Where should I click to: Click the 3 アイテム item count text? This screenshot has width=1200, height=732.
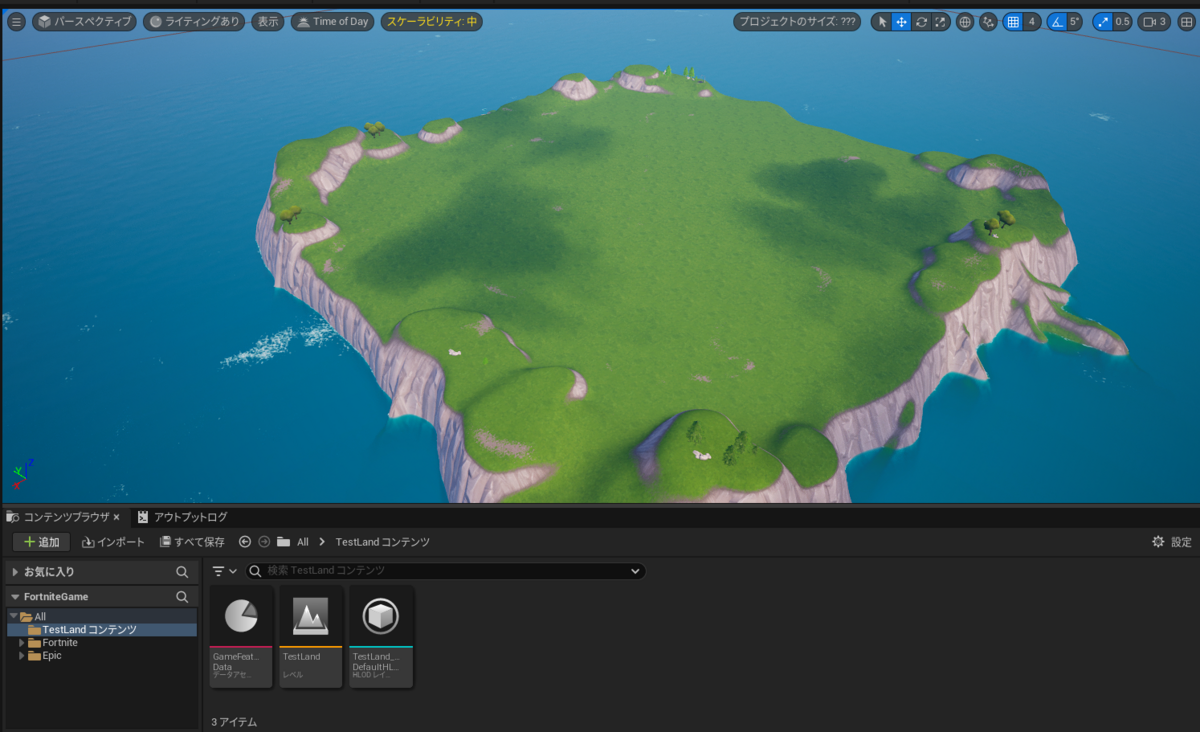pos(234,722)
